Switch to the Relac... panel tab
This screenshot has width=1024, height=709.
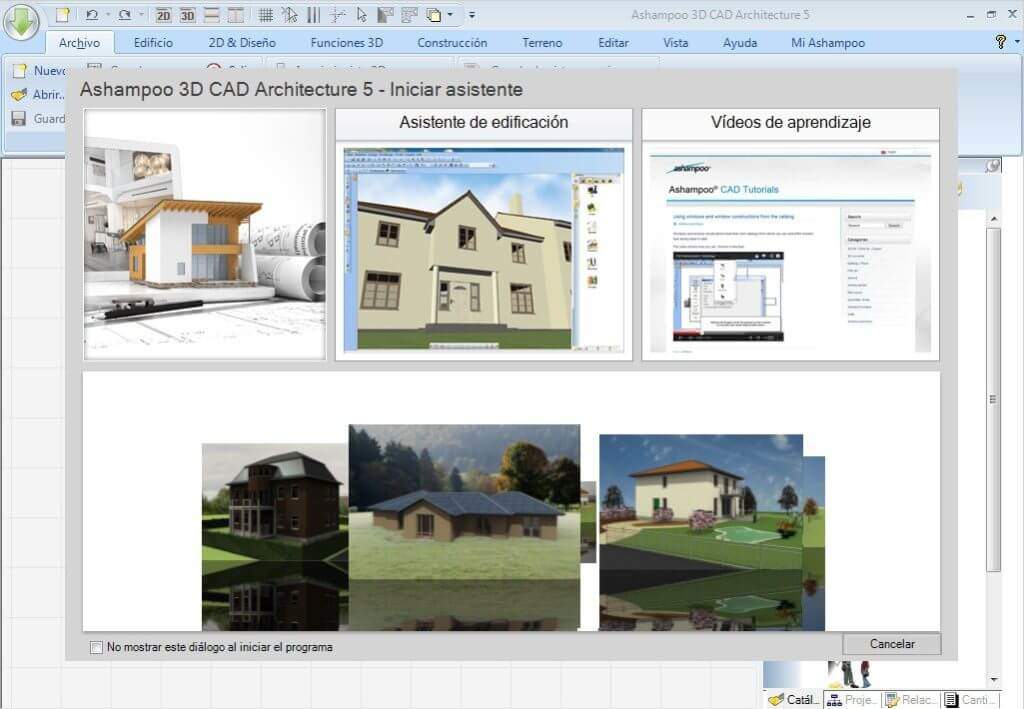[x=910, y=699]
